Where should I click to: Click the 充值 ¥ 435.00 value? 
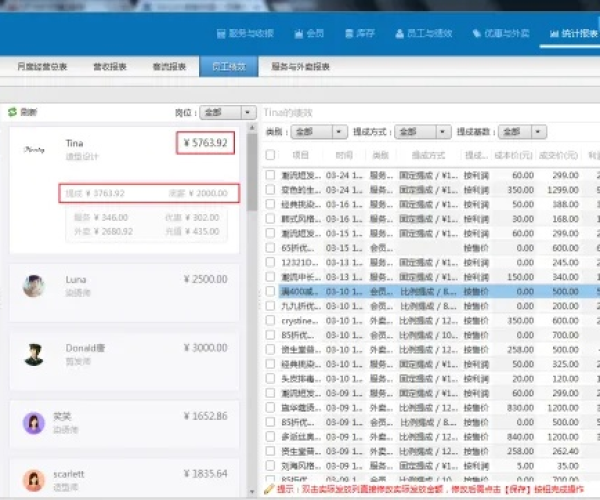coord(192,231)
